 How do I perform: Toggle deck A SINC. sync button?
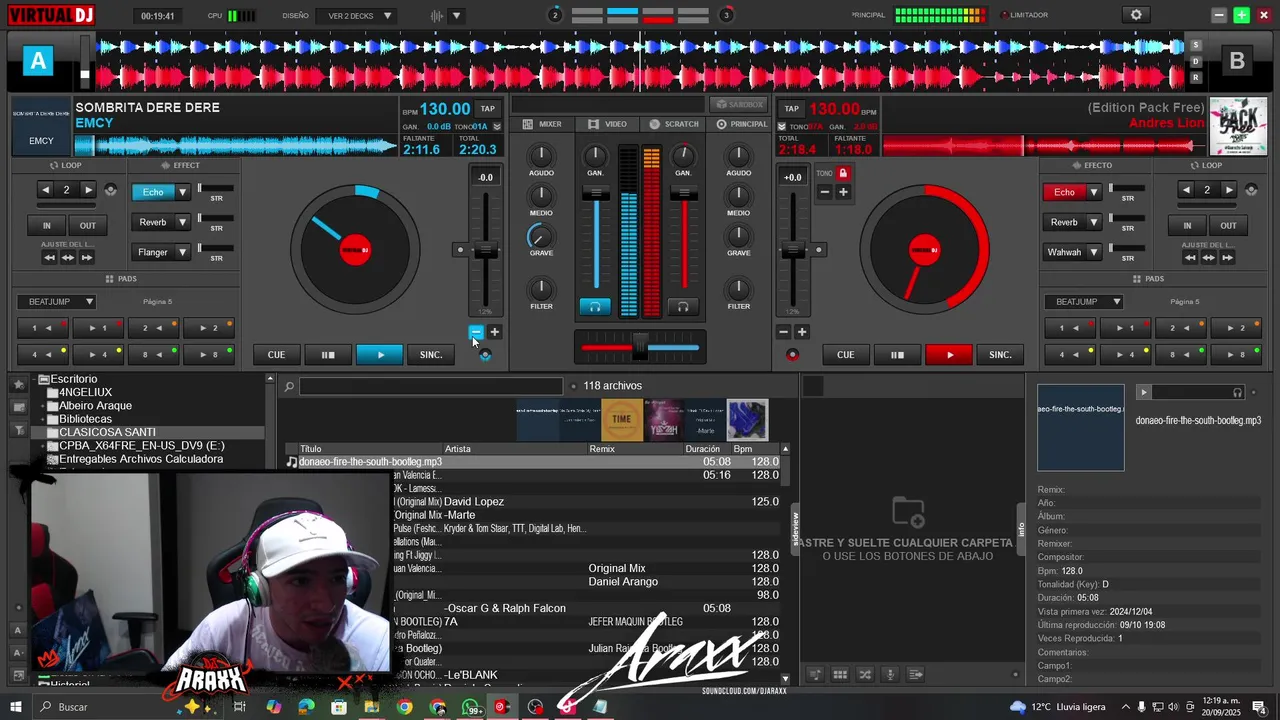coord(431,354)
